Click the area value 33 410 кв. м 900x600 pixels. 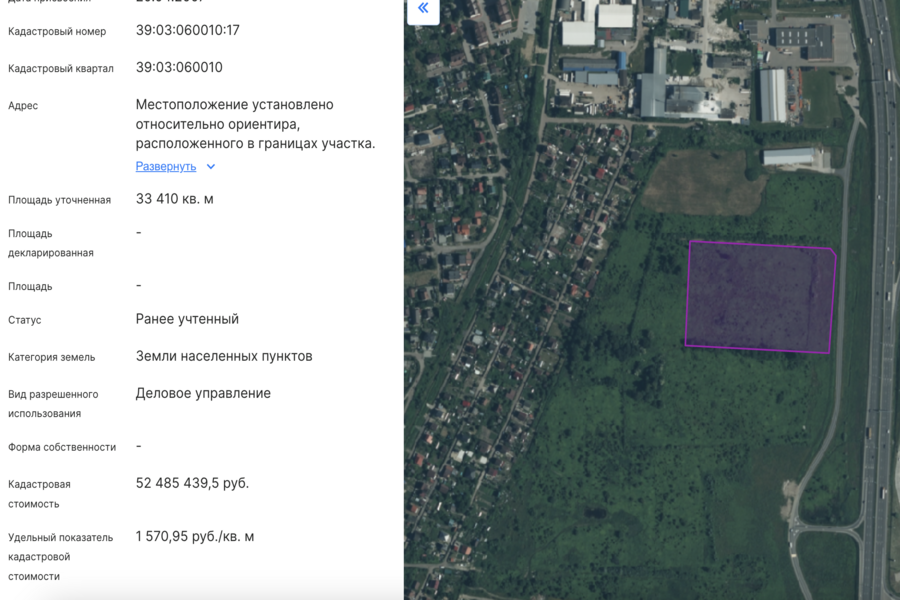click(x=174, y=199)
